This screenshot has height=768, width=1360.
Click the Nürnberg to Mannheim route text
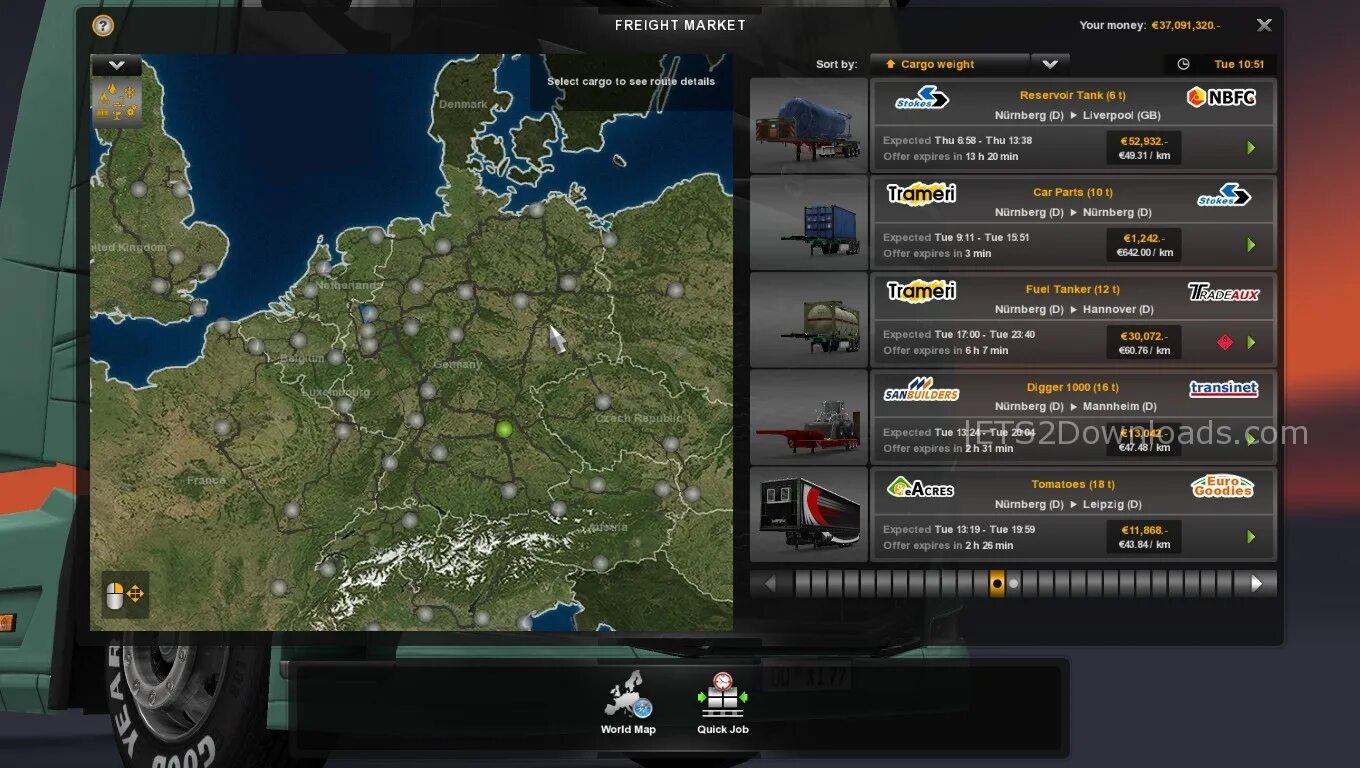coord(1075,406)
